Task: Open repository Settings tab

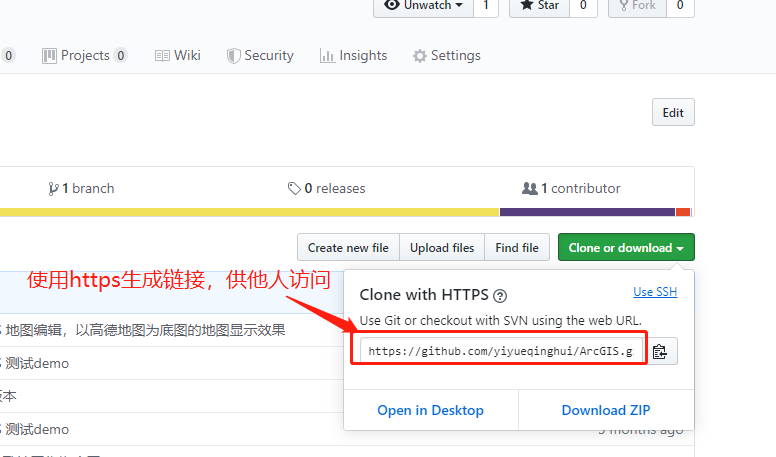Action: (447, 55)
